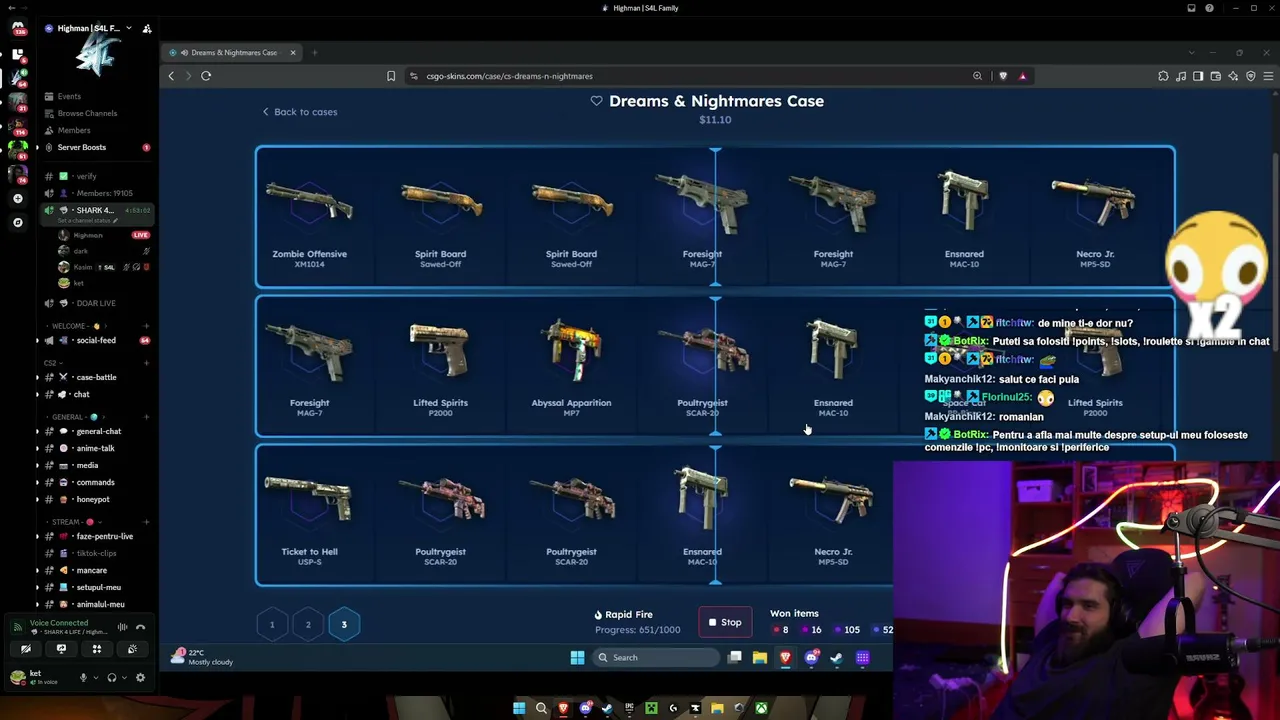
Task: Open Discord direct messages home icon
Action: pyautogui.click(x=18, y=28)
